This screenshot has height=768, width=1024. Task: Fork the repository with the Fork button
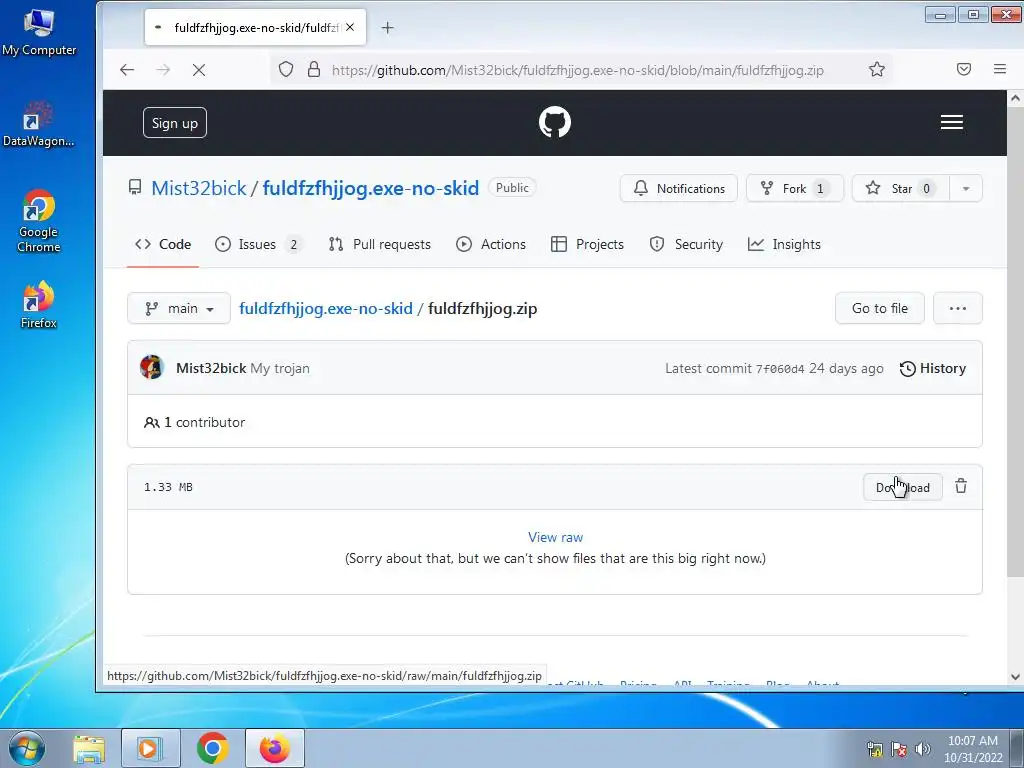point(795,189)
